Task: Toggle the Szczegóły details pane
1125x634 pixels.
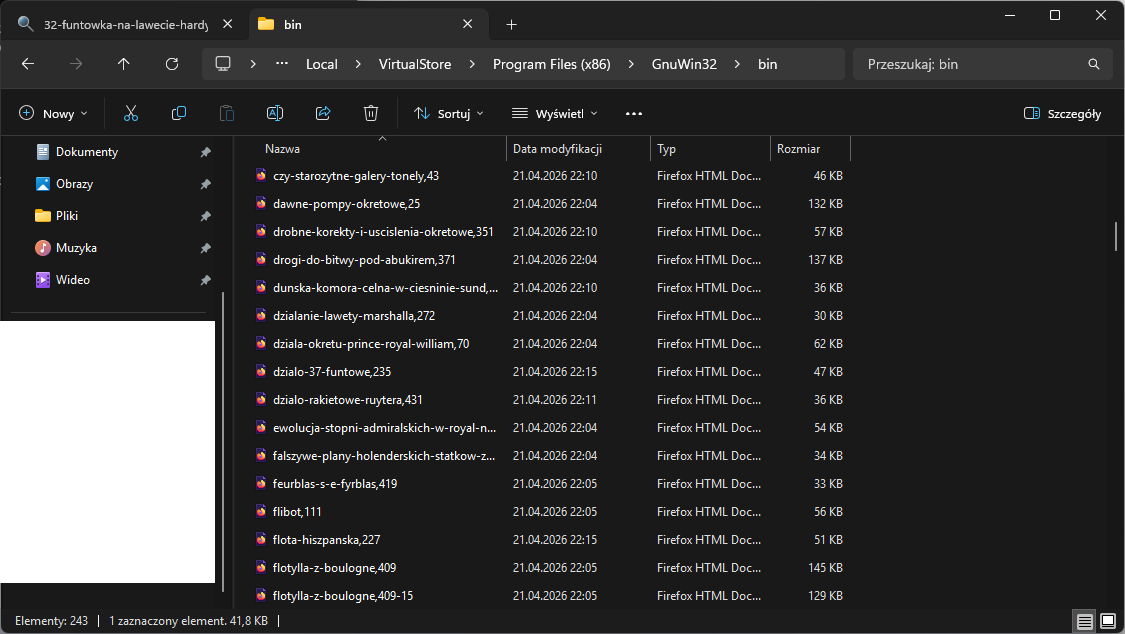Action: (x=1063, y=114)
